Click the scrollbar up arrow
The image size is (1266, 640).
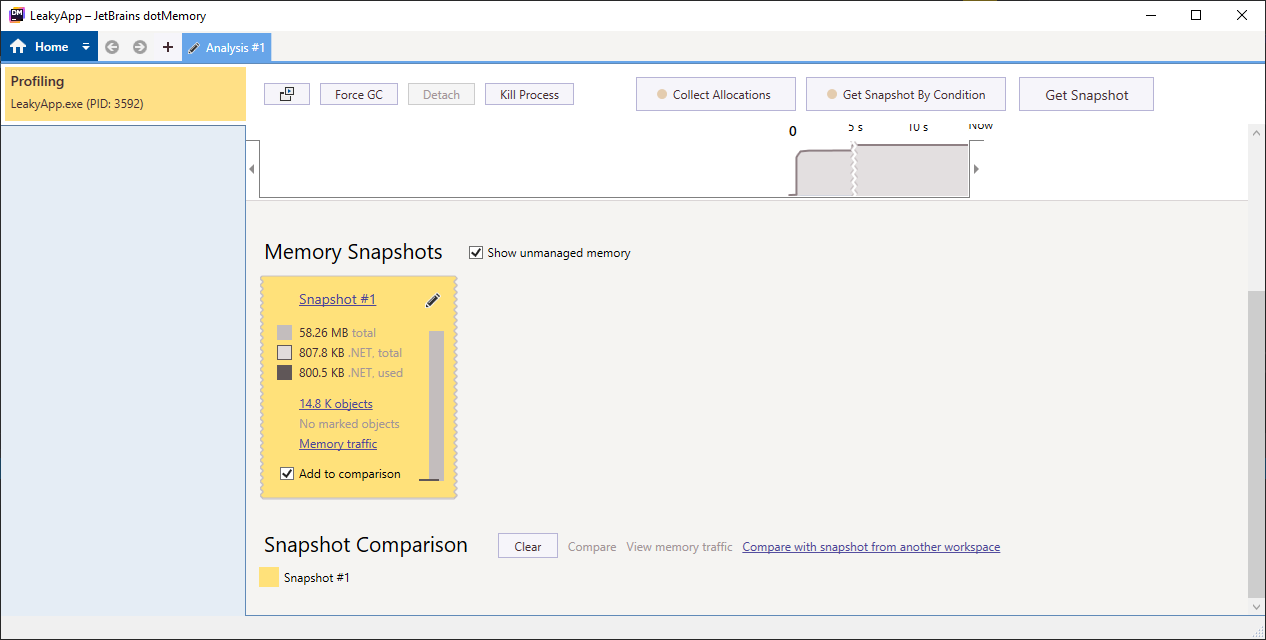[1256, 132]
